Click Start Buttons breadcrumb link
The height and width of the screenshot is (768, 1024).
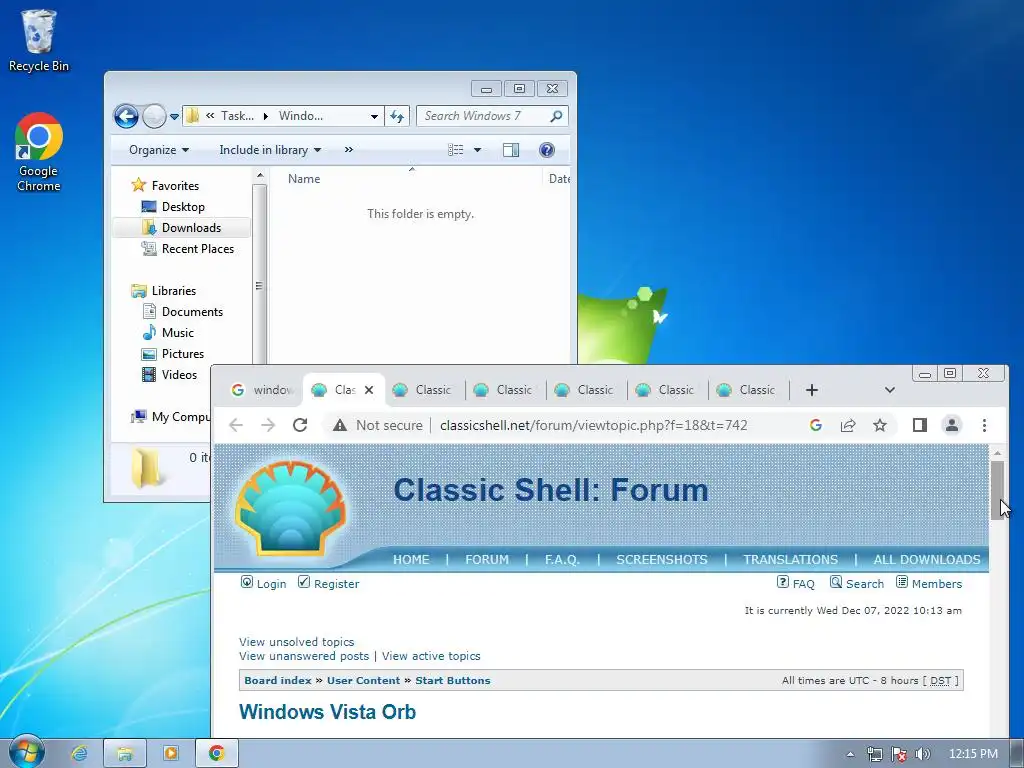click(453, 680)
